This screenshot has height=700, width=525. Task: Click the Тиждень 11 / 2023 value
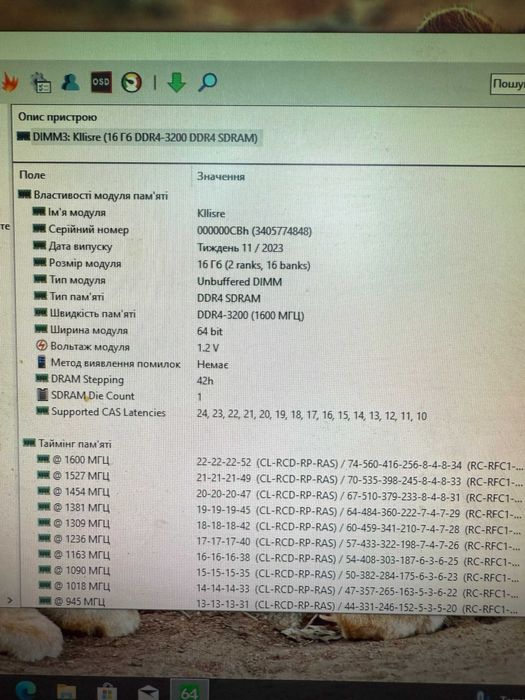coord(240,248)
